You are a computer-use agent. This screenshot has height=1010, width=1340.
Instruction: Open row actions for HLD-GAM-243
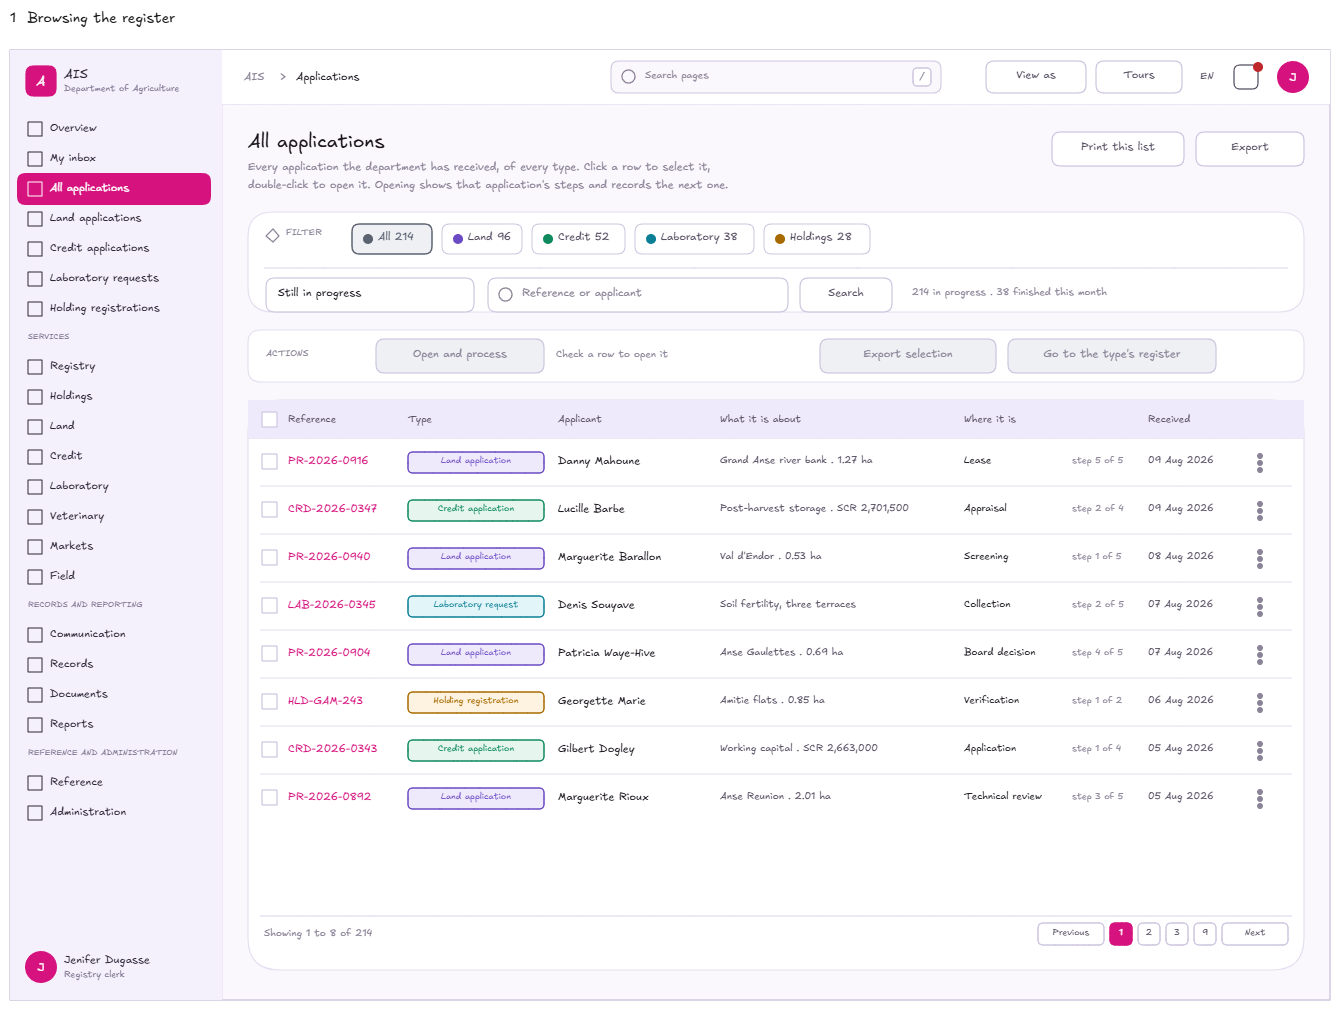(1260, 702)
